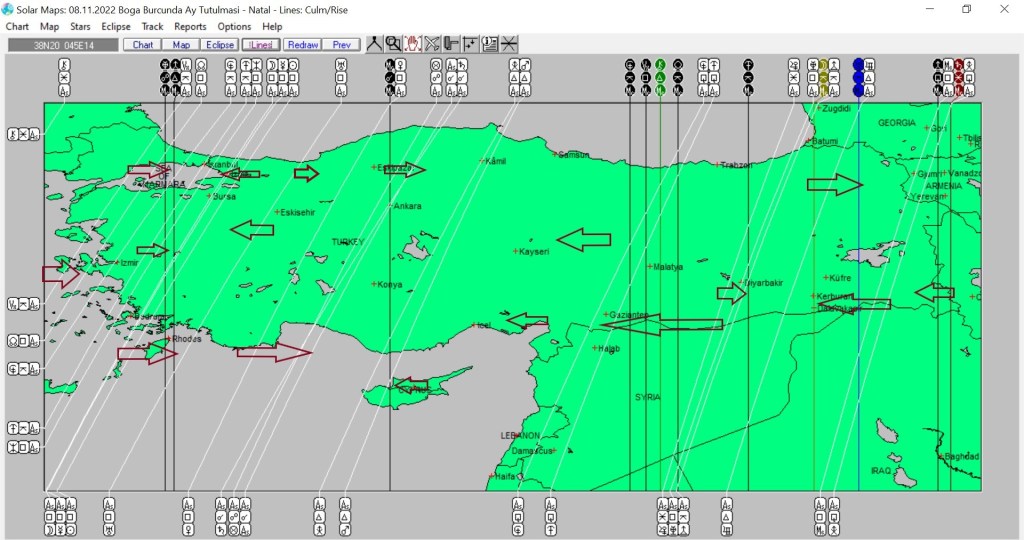Activate the magnifier zoom tool

tap(393, 44)
